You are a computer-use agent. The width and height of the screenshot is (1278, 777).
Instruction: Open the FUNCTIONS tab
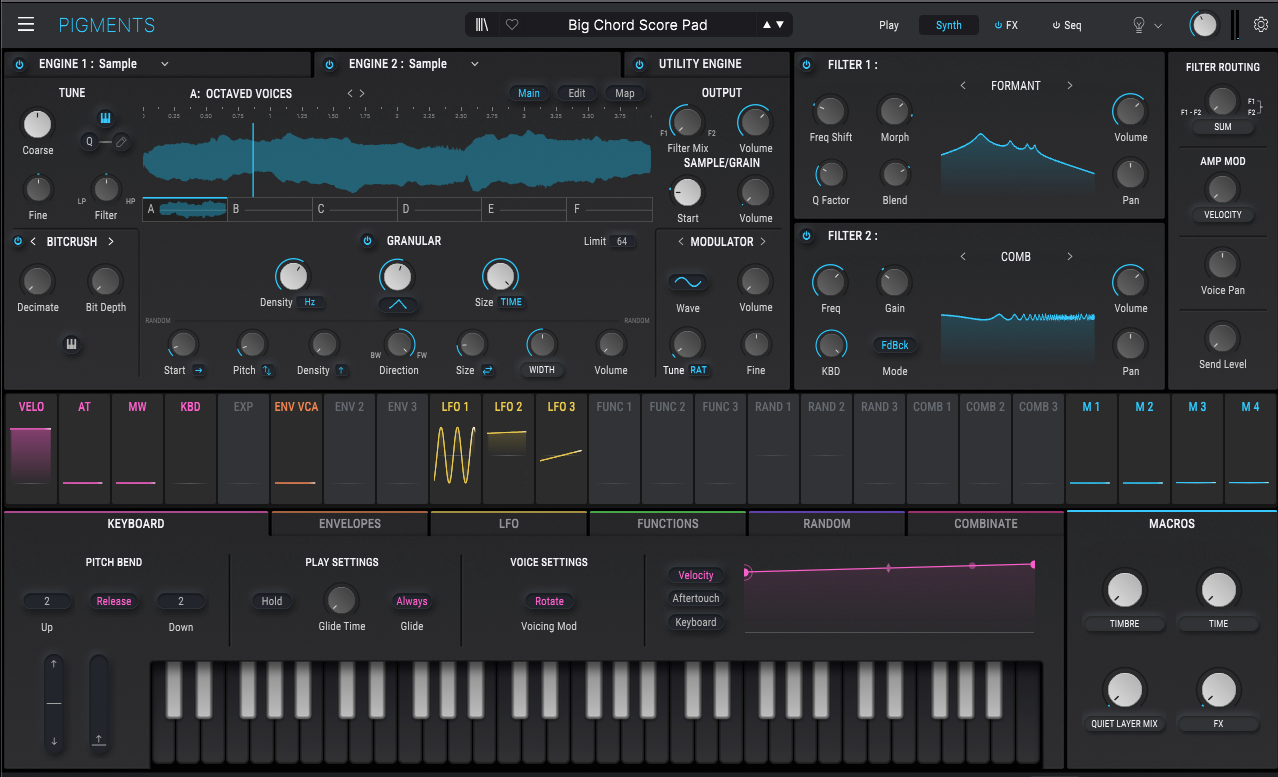(x=668, y=524)
